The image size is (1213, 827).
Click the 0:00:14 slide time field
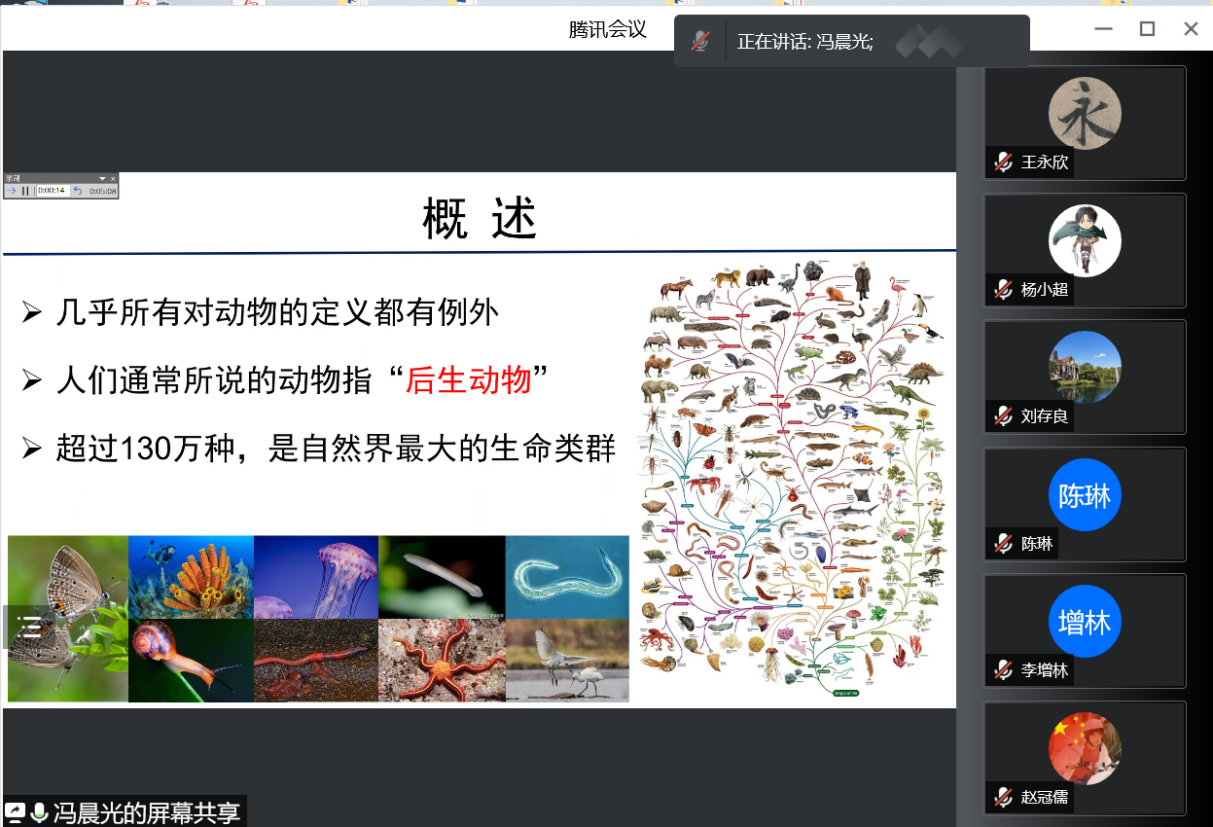[51, 191]
